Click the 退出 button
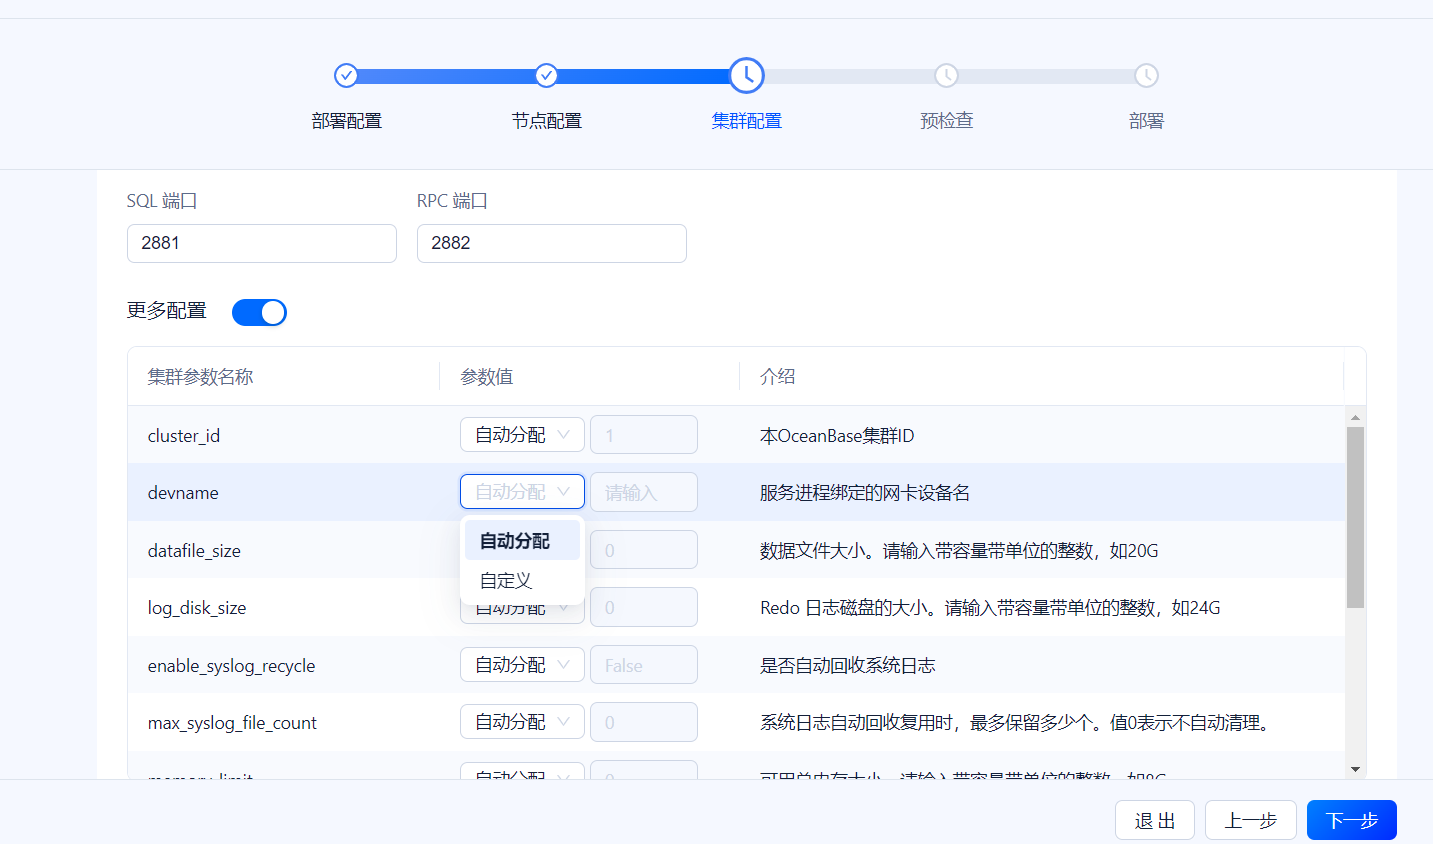This screenshot has width=1433, height=844. [x=1155, y=820]
